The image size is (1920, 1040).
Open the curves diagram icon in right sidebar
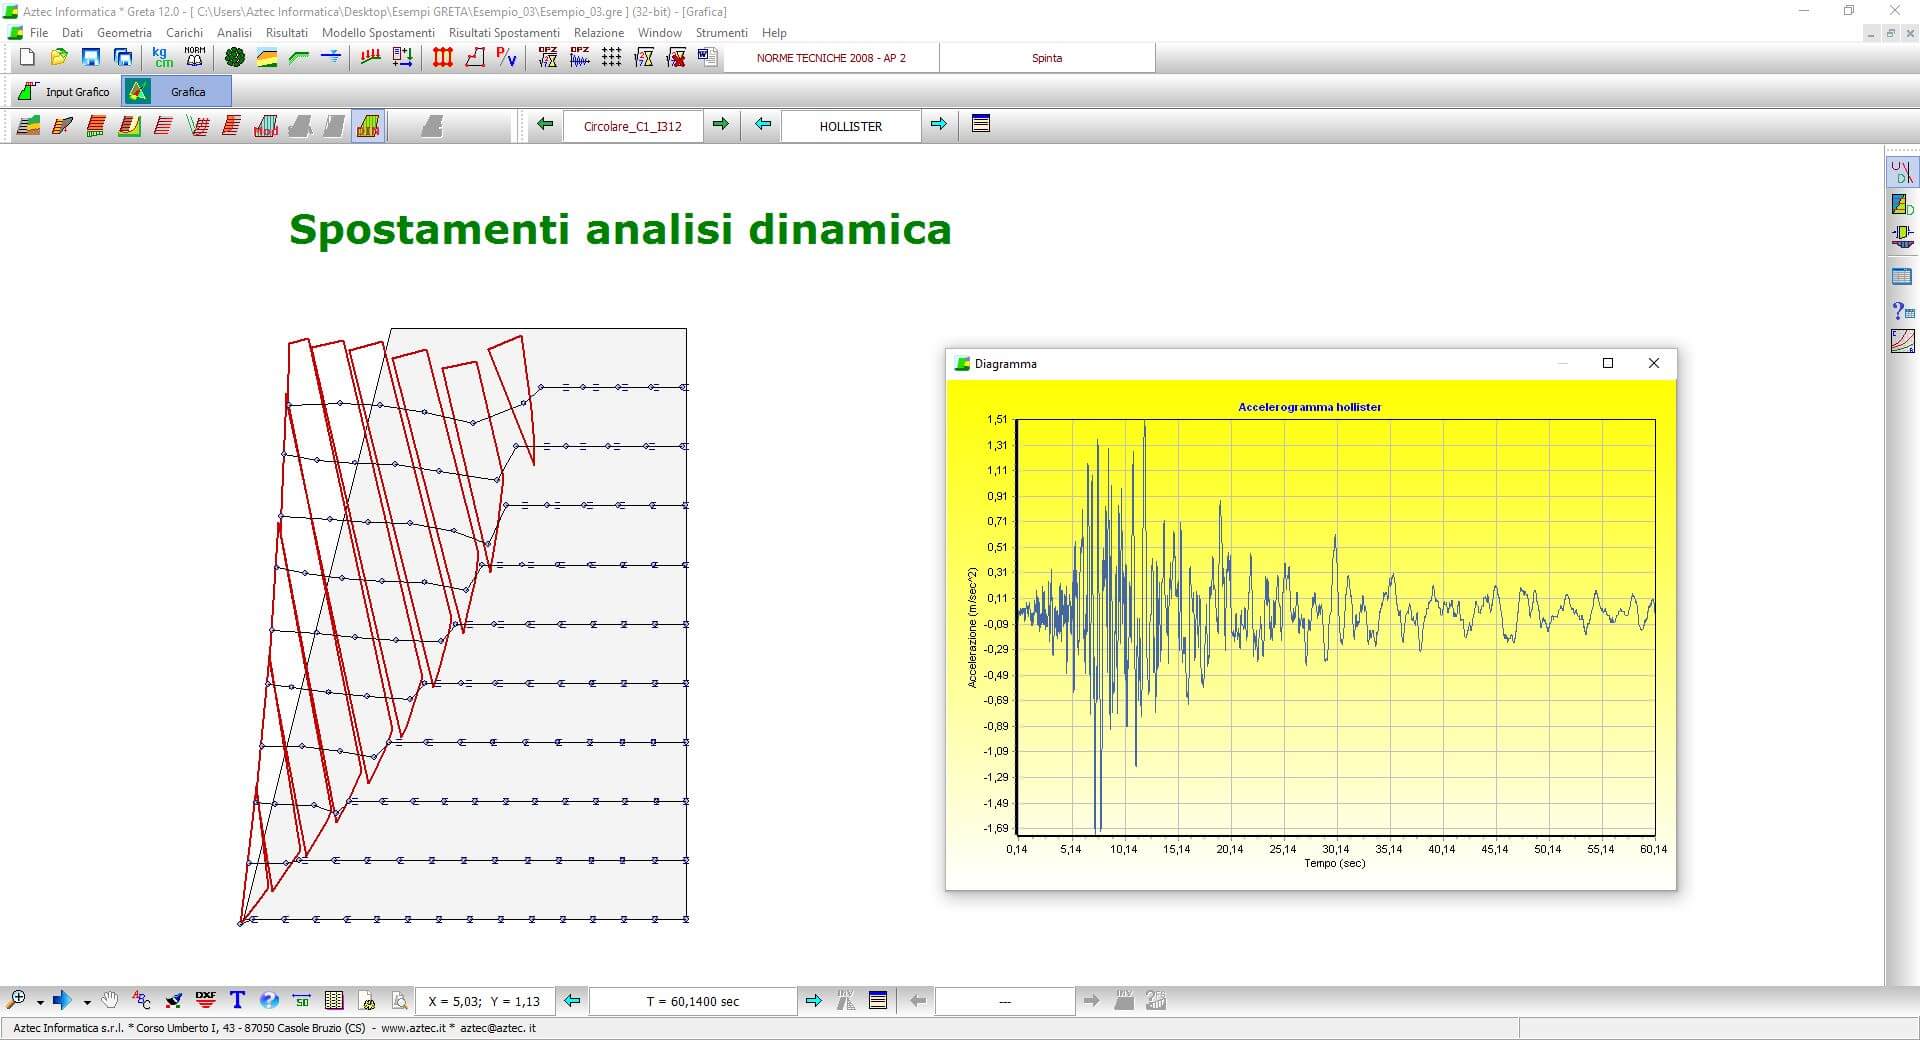(x=1902, y=342)
